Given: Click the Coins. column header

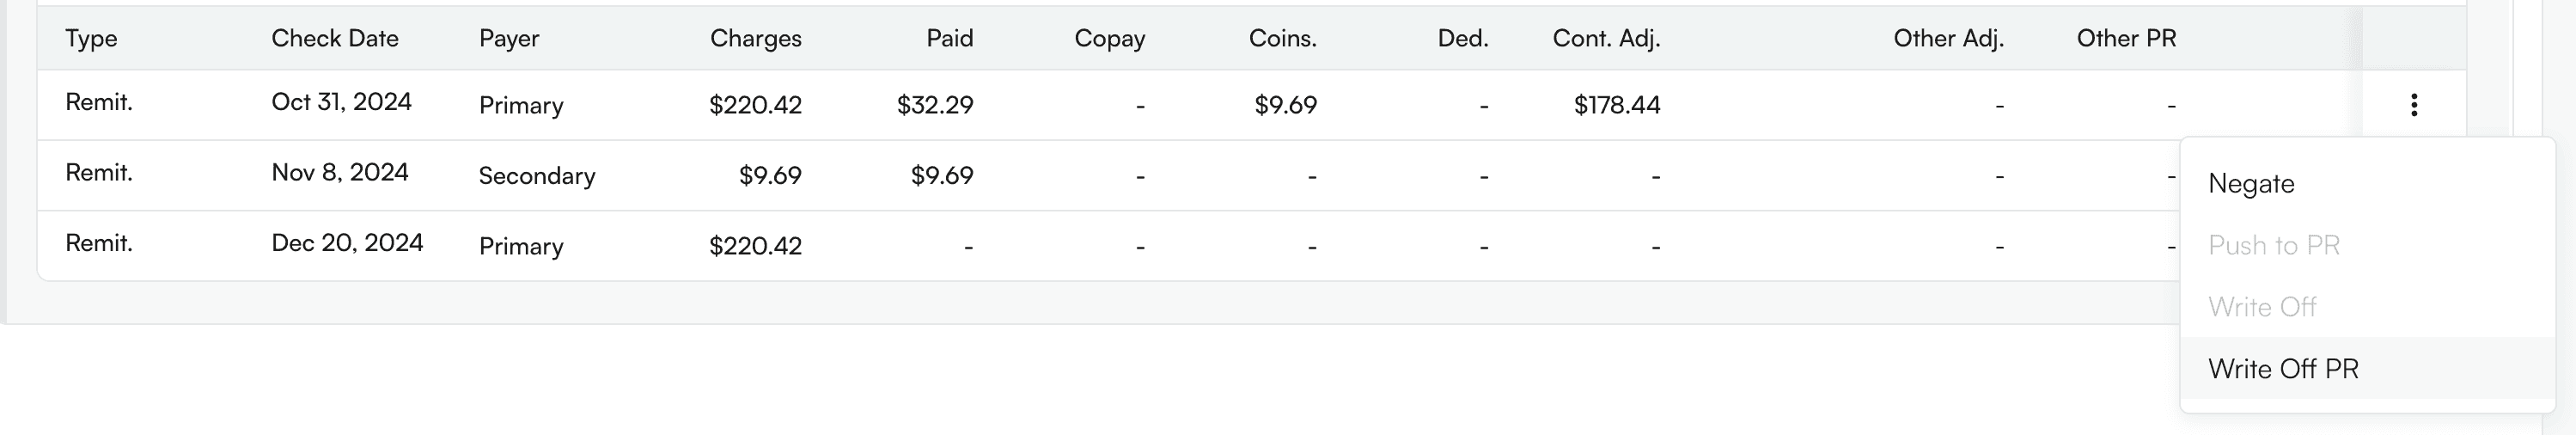Looking at the screenshot, I should point(1282,38).
